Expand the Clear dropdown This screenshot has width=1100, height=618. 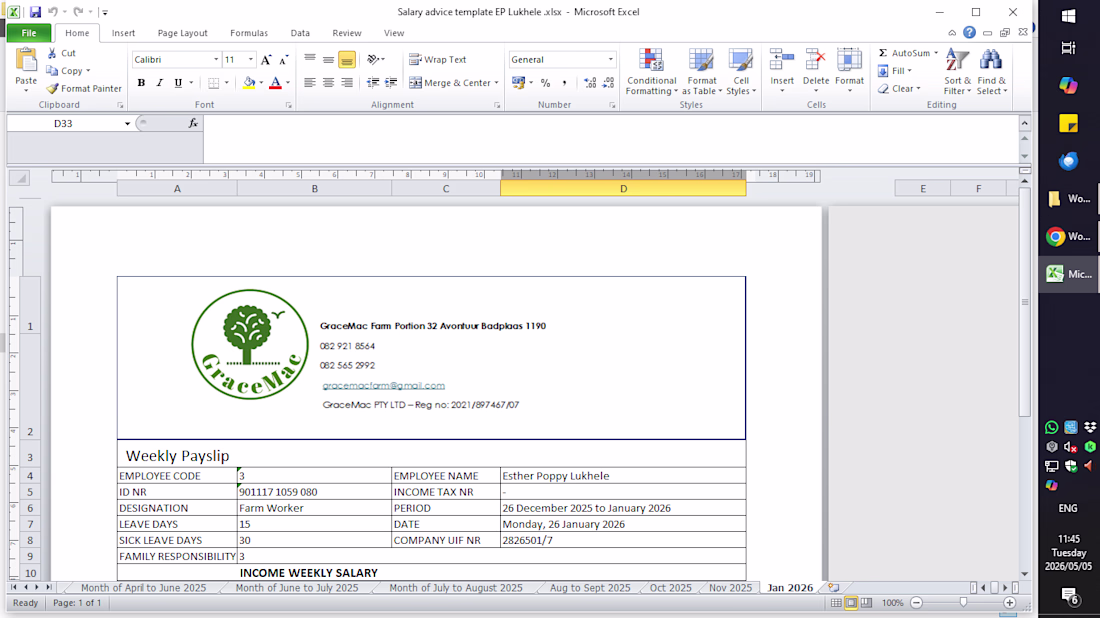pyautogui.click(x=918, y=88)
